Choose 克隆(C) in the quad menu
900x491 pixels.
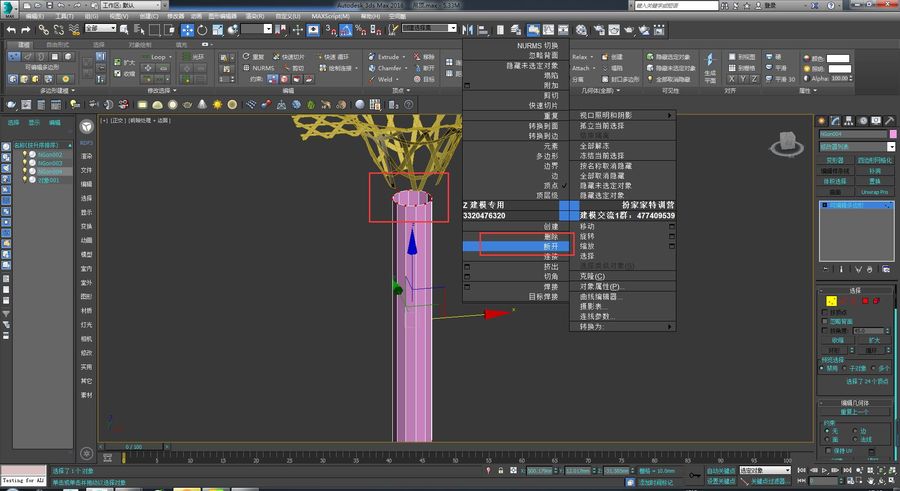(x=623, y=276)
